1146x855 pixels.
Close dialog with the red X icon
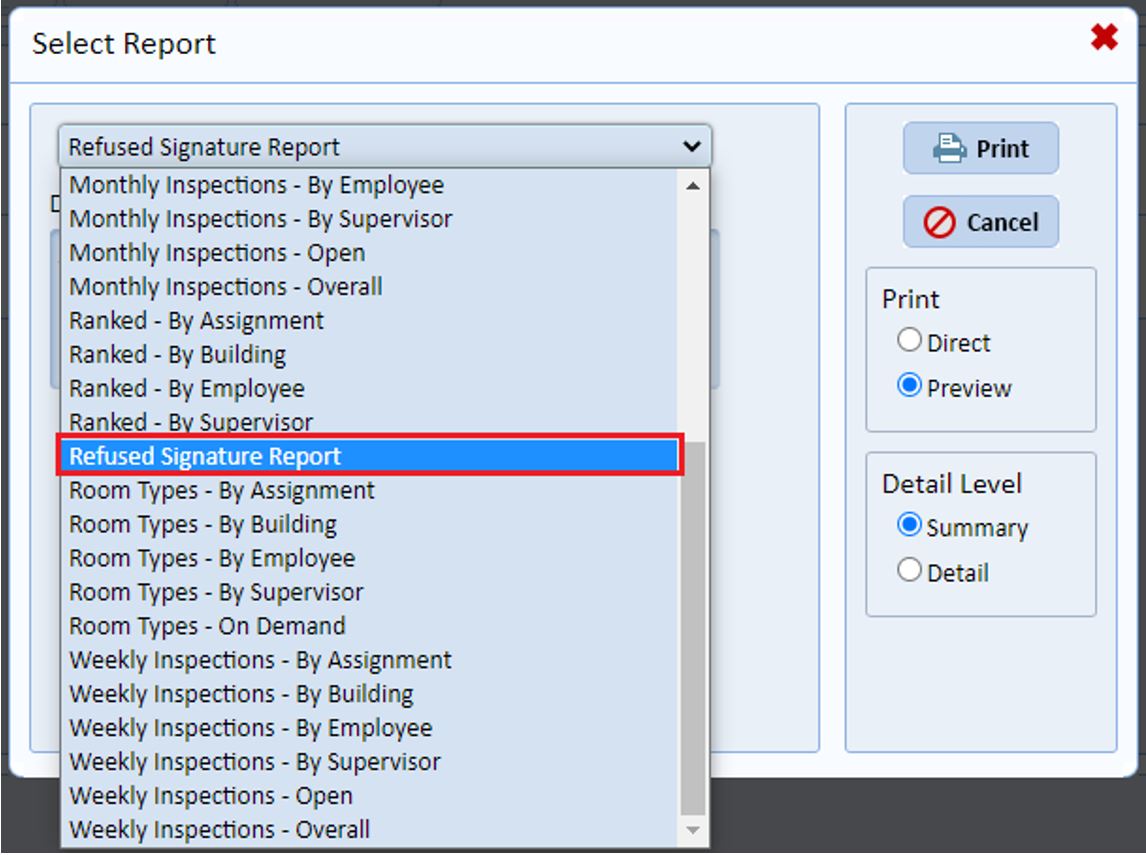click(x=1104, y=39)
